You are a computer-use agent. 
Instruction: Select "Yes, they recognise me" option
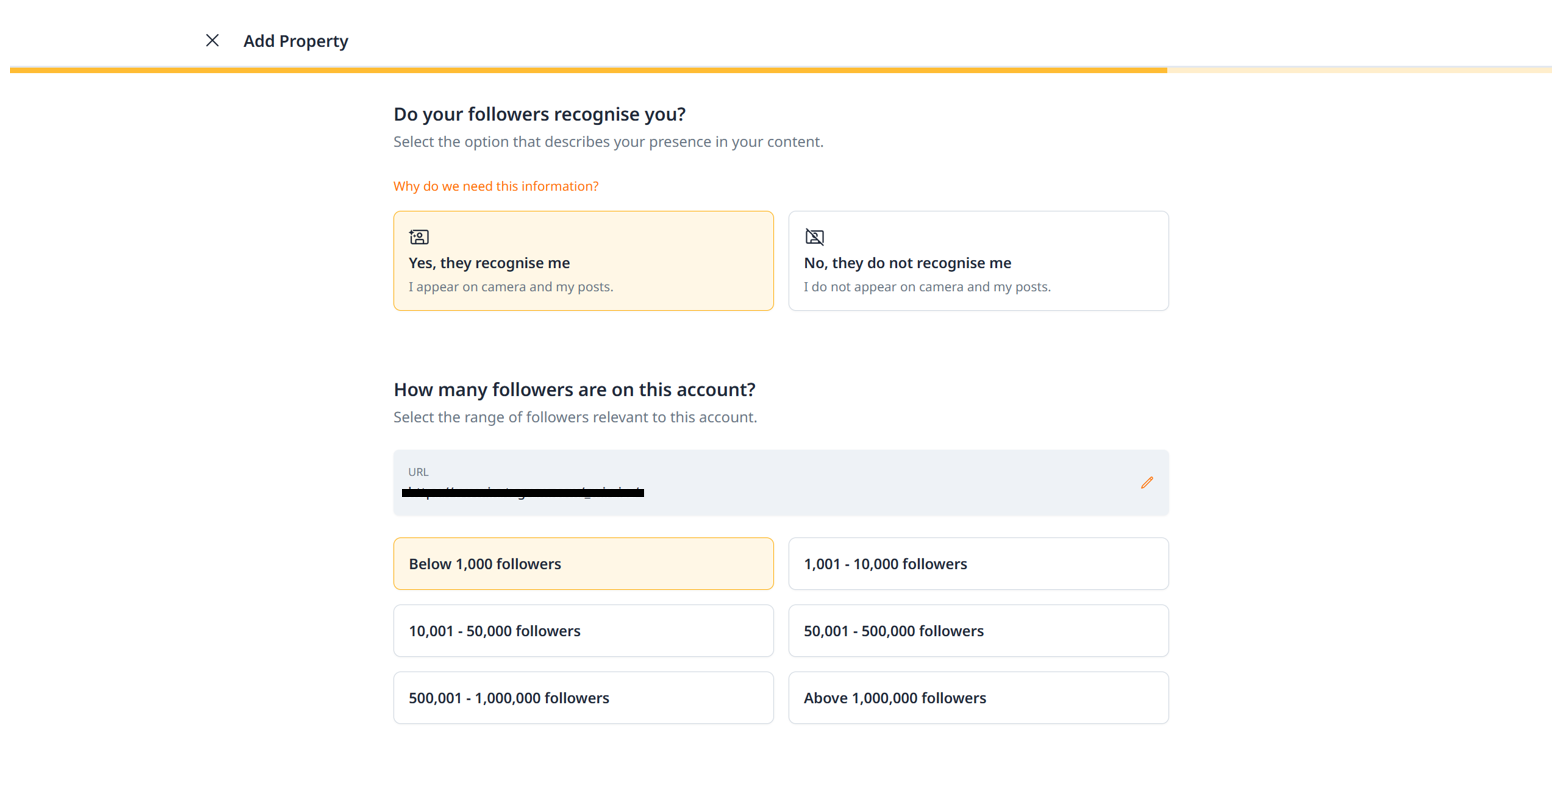[x=583, y=262]
